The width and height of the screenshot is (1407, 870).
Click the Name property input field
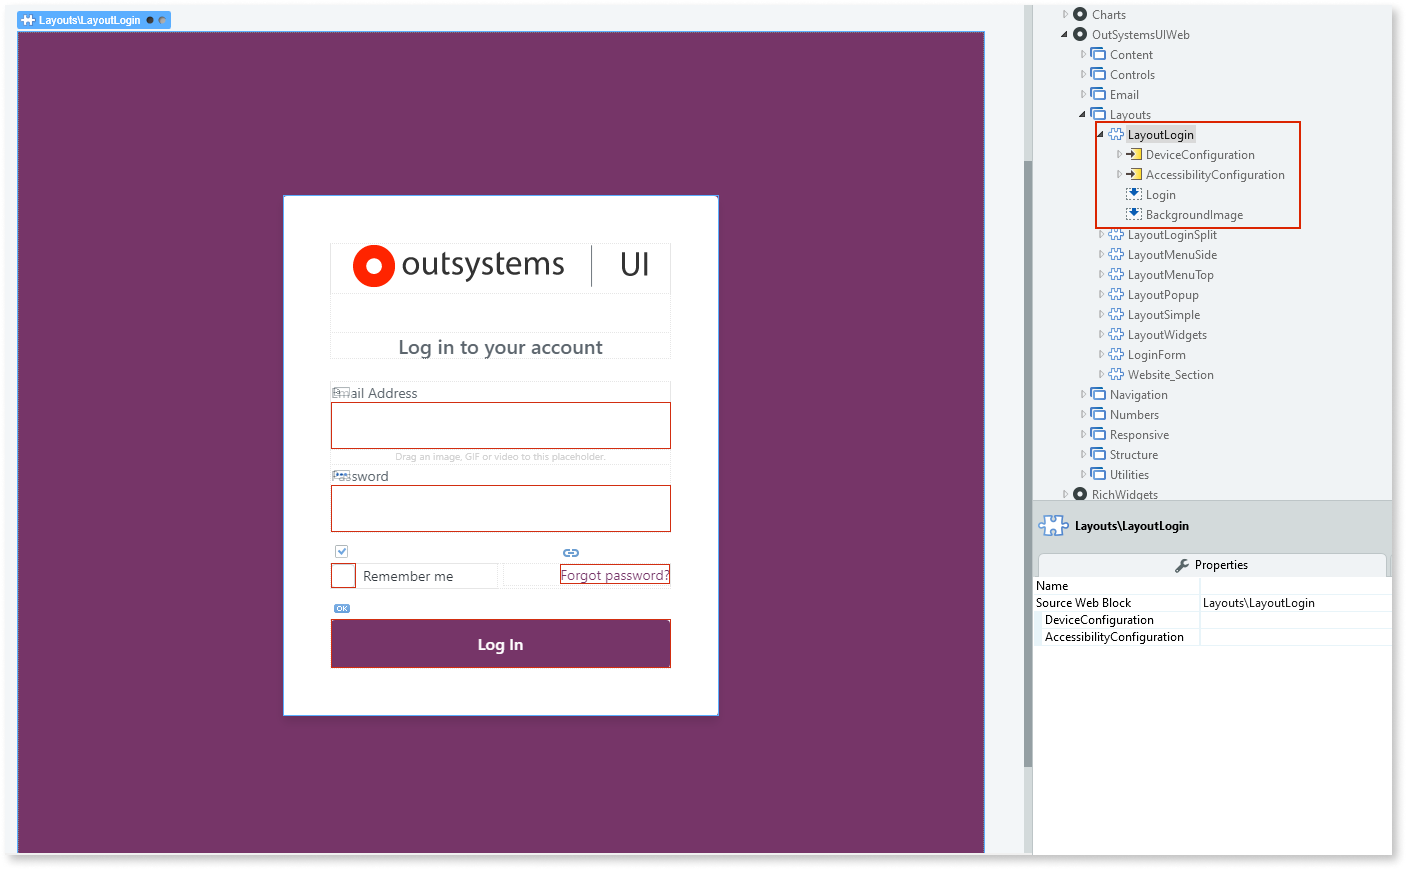(1295, 585)
